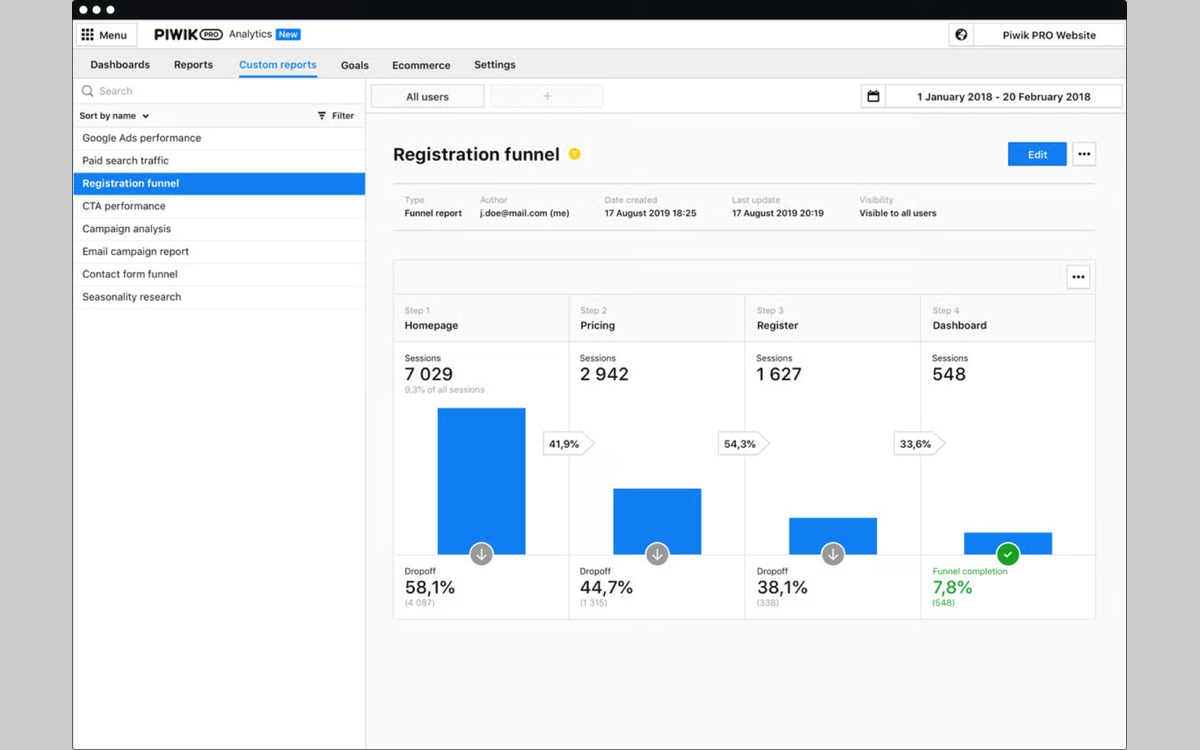Click the blue Edit button
Image resolution: width=1200 pixels, height=750 pixels.
click(1037, 154)
